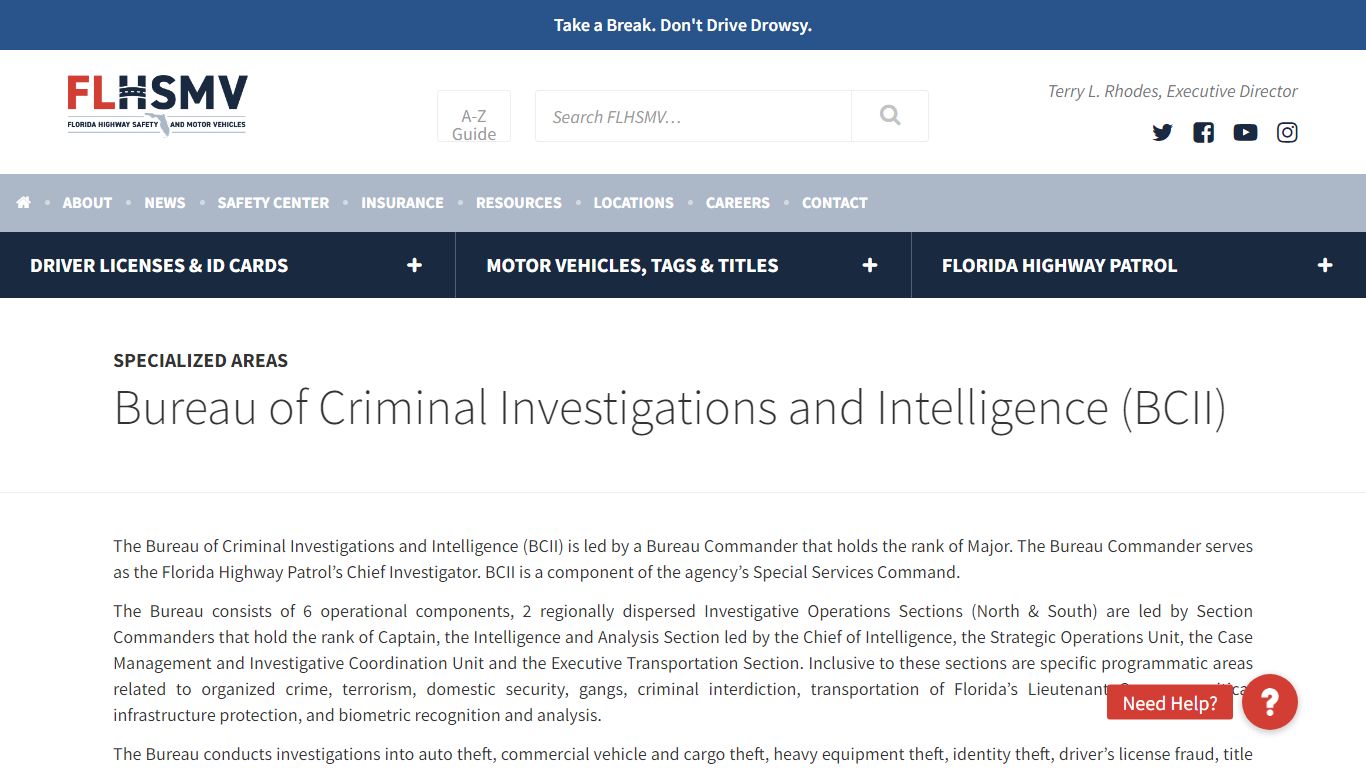Open the Resources menu item

(x=519, y=202)
